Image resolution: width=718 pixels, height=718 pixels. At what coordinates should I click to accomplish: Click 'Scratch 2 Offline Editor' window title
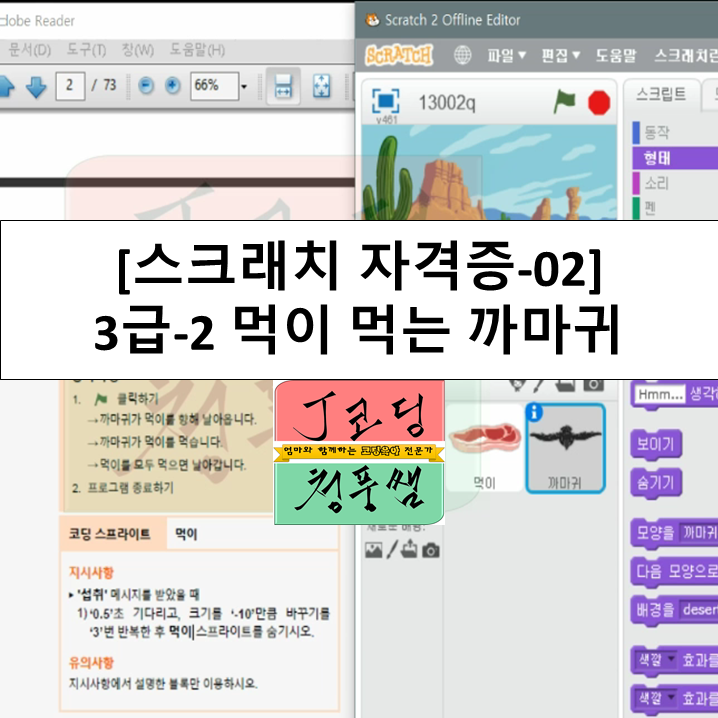click(x=452, y=20)
